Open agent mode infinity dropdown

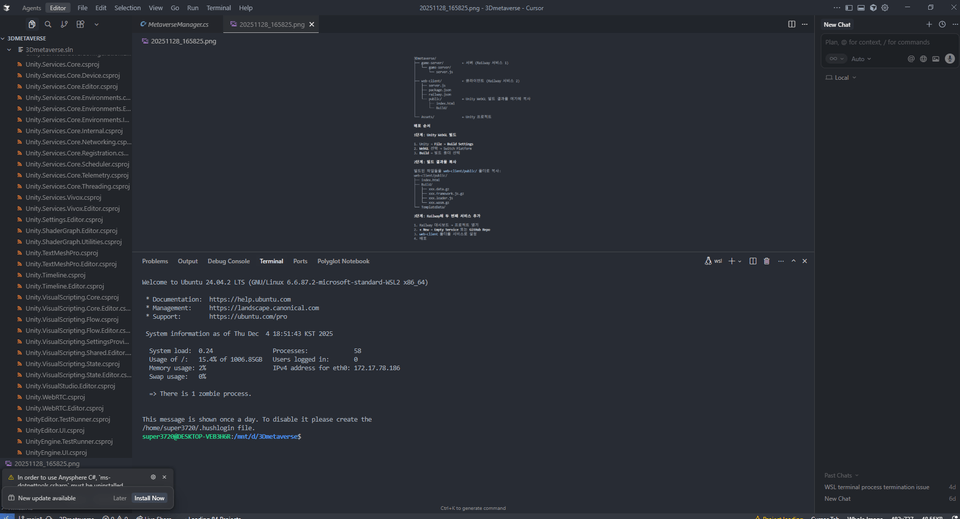[836, 59]
